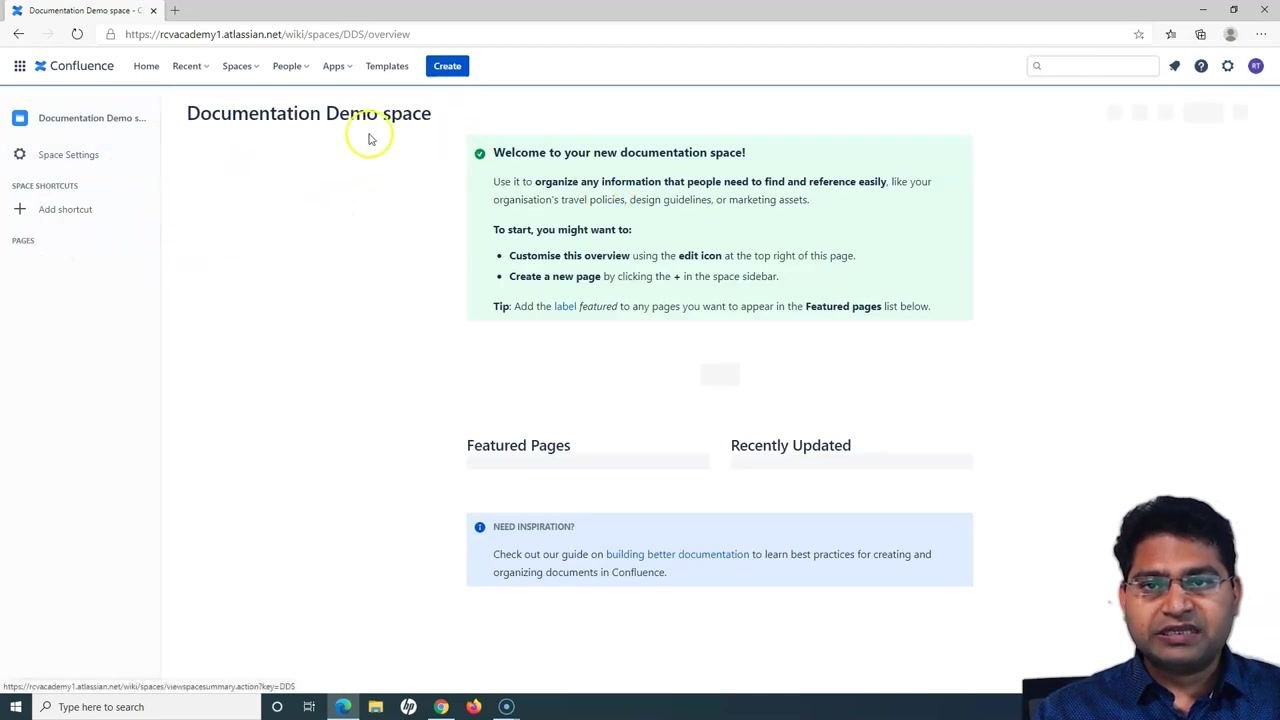Image resolution: width=1280 pixels, height=720 pixels.
Task: Click the Windows Start button
Action: pos(15,707)
